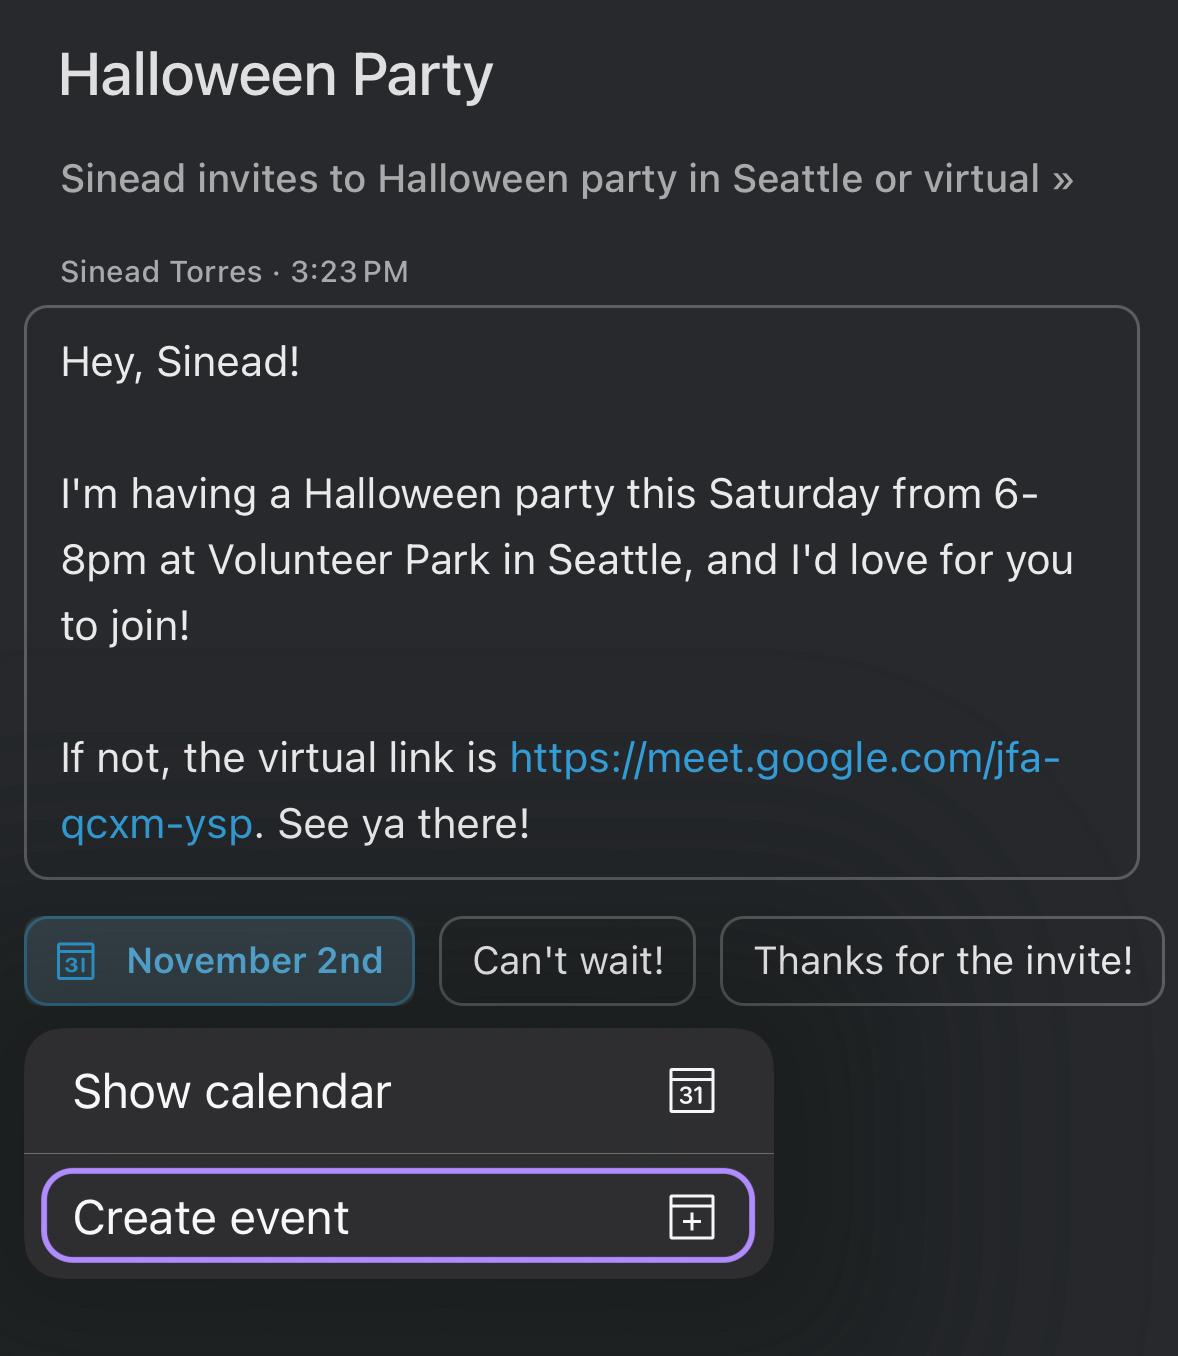This screenshot has width=1178, height=1356.
Task: Select Show calendar from the popup menu
Action: tap(232, 1091)
